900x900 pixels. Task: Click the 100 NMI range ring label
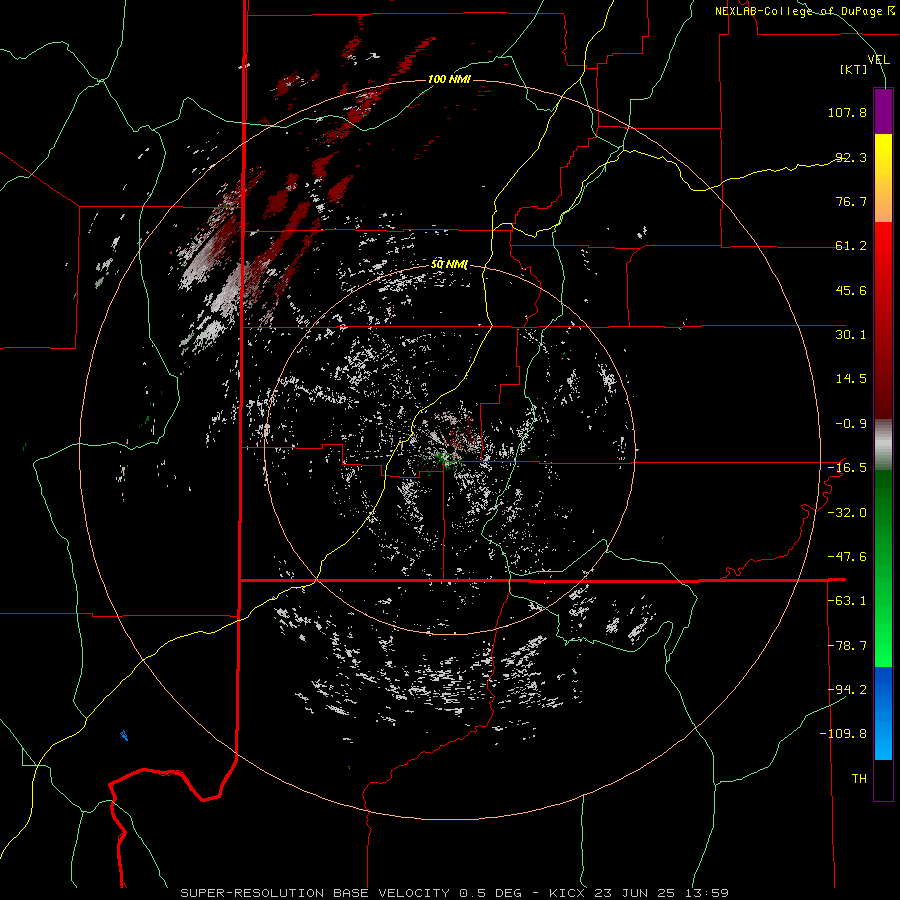pos(449,79)
